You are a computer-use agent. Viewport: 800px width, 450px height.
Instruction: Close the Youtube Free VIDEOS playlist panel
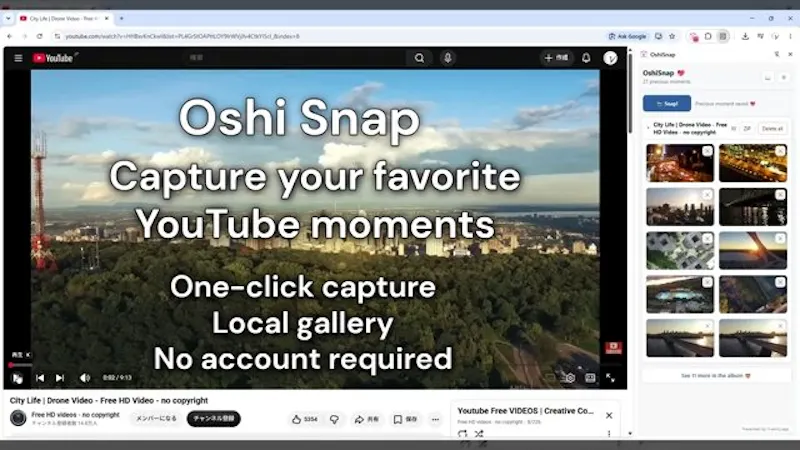click(x=609, y=416)
